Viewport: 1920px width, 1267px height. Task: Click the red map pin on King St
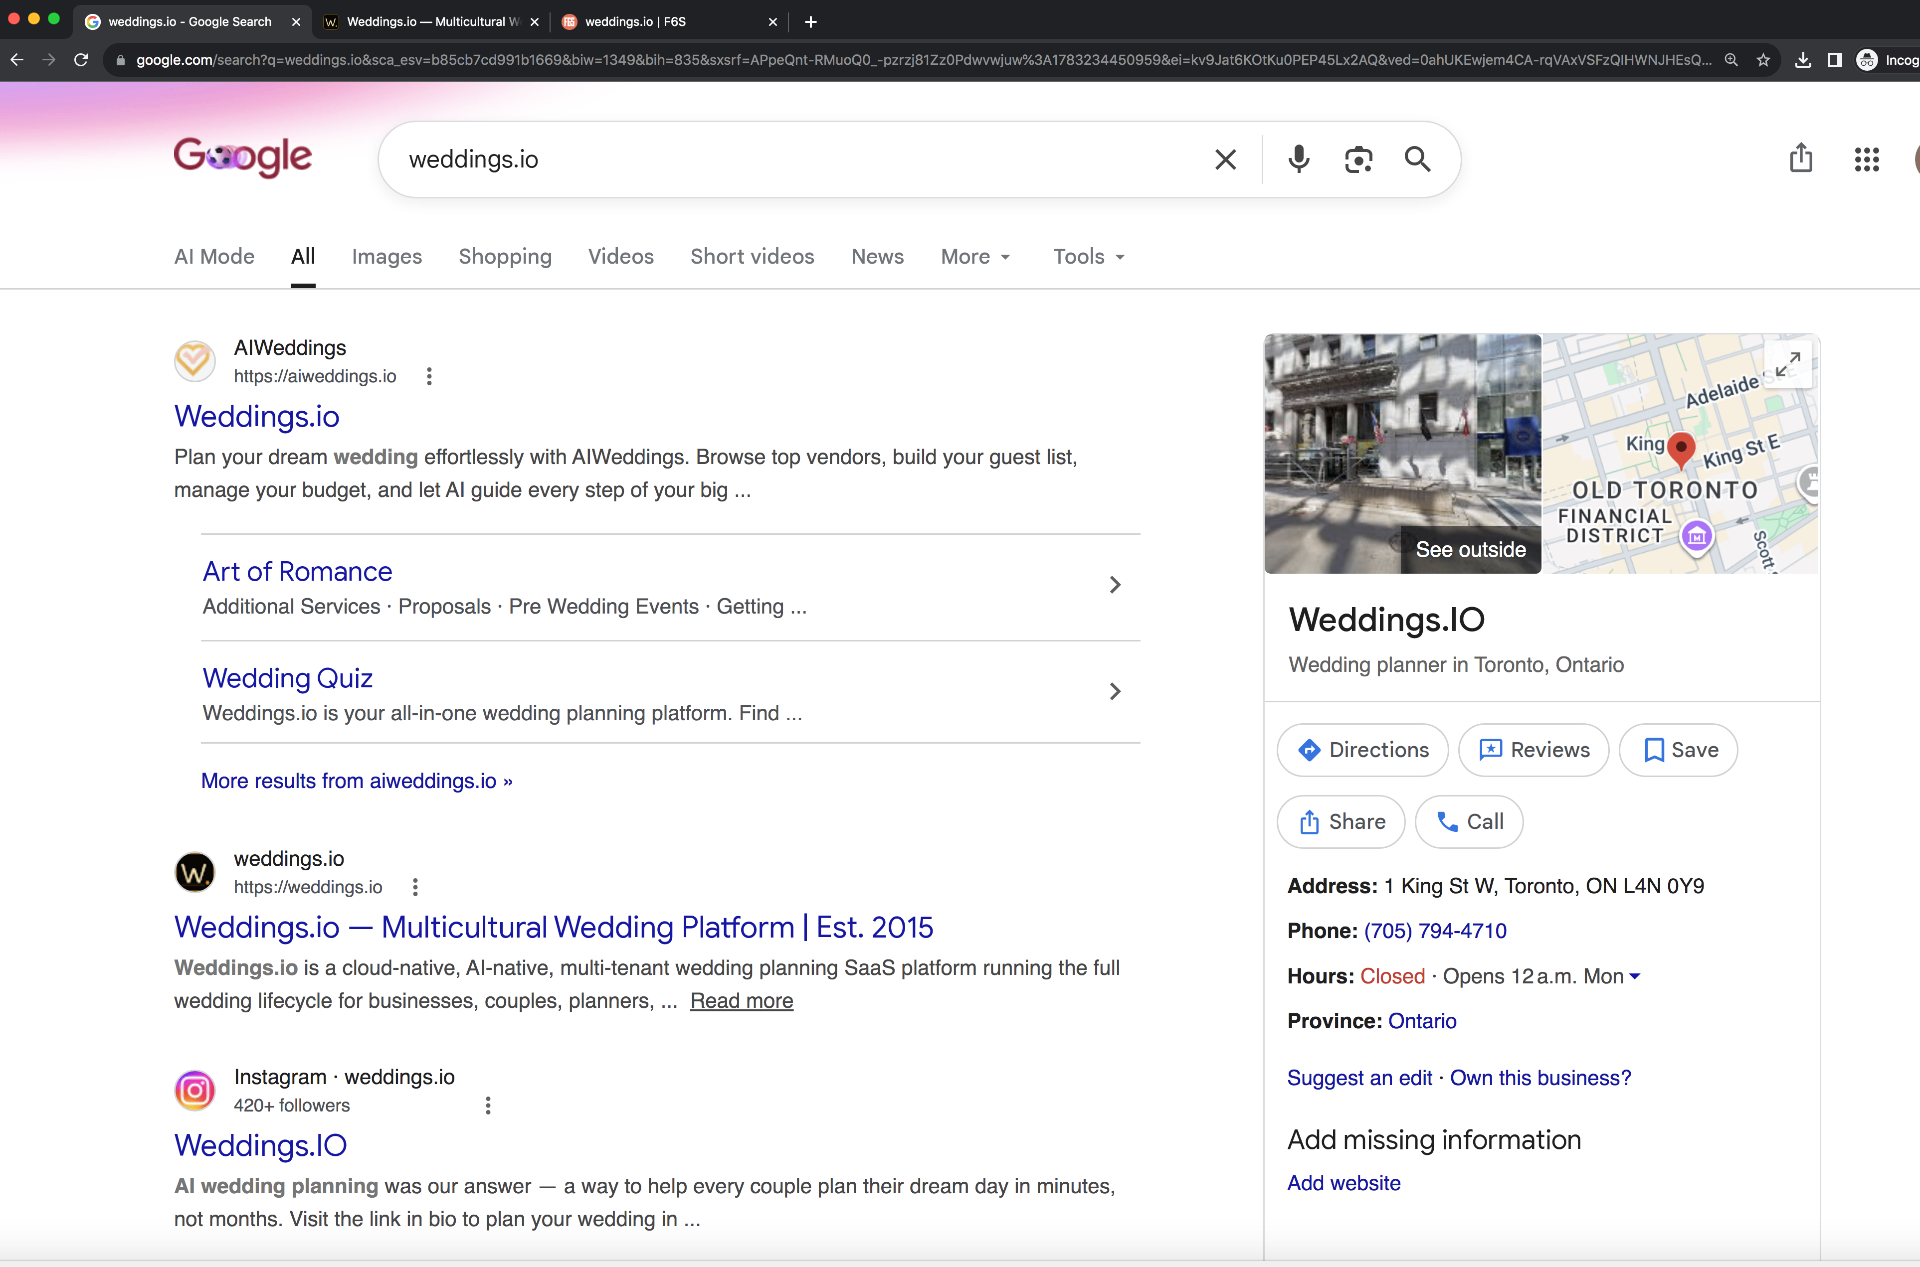coord(1681,450)
